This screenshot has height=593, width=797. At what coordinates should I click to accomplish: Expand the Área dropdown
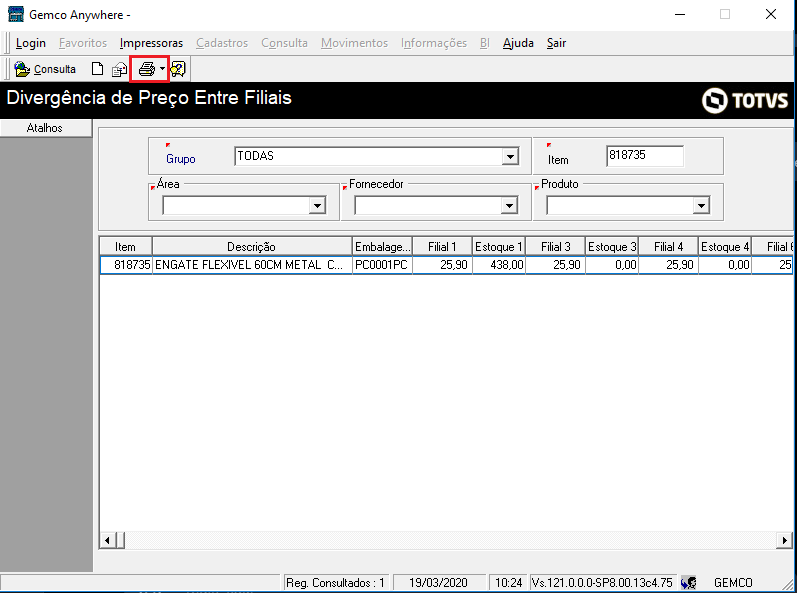click(317, 206)
